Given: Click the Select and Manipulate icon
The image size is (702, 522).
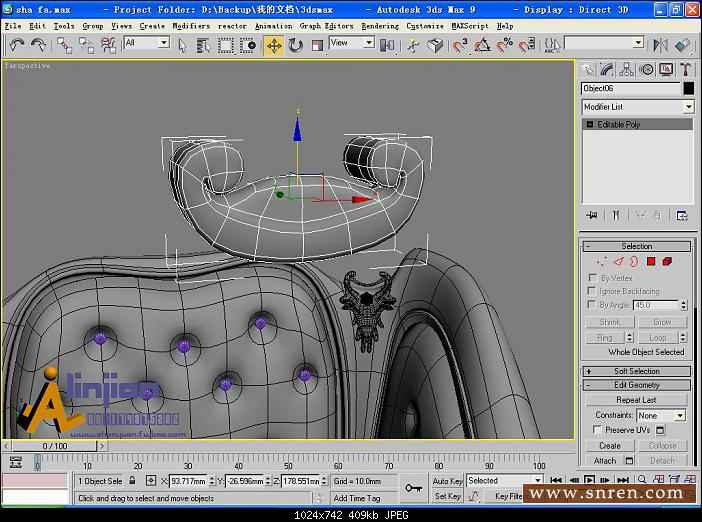Looking at the screenshot, I should coord(413,45).
